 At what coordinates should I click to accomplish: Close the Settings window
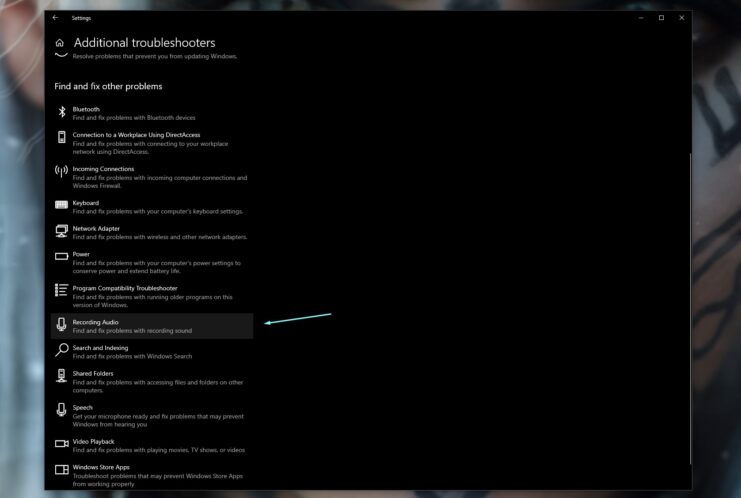pos(681,17)
